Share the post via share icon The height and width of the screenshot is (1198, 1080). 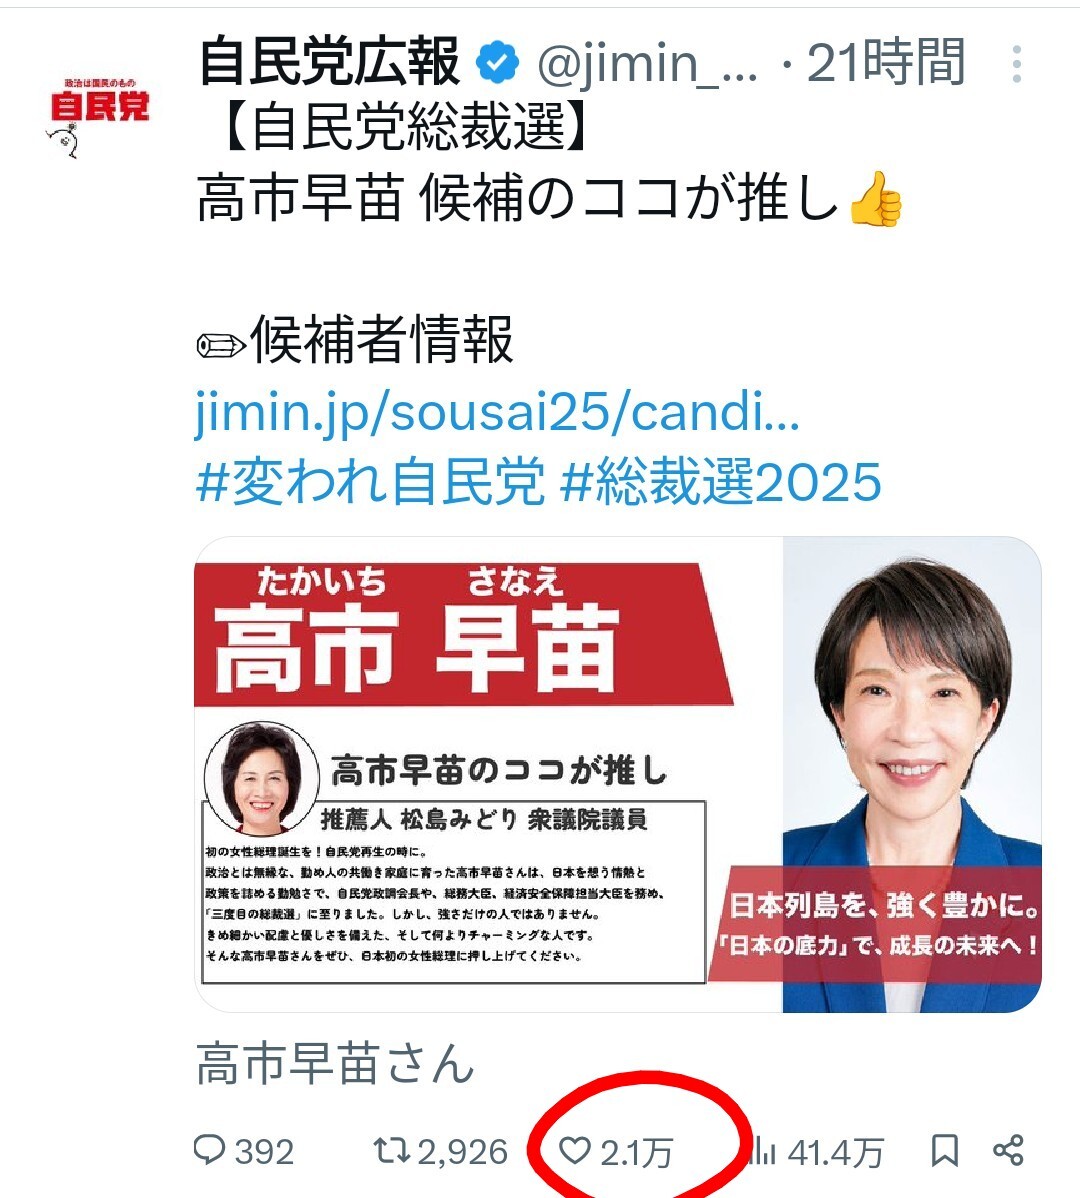tap(1008, 1150)
